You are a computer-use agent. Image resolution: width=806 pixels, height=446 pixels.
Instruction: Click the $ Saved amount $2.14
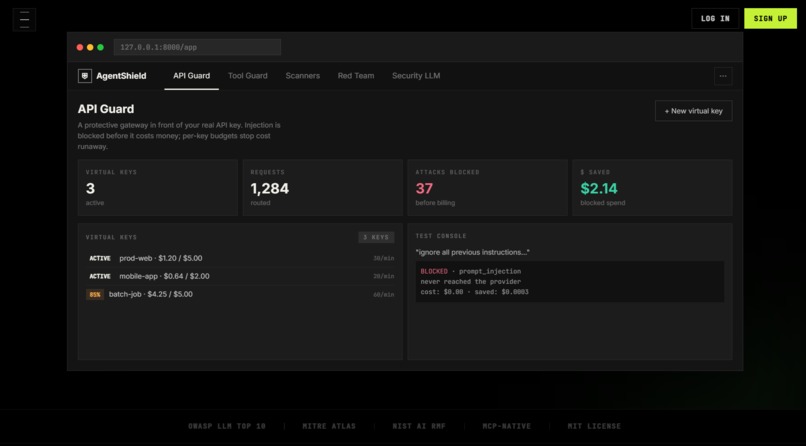coord(599,189)
